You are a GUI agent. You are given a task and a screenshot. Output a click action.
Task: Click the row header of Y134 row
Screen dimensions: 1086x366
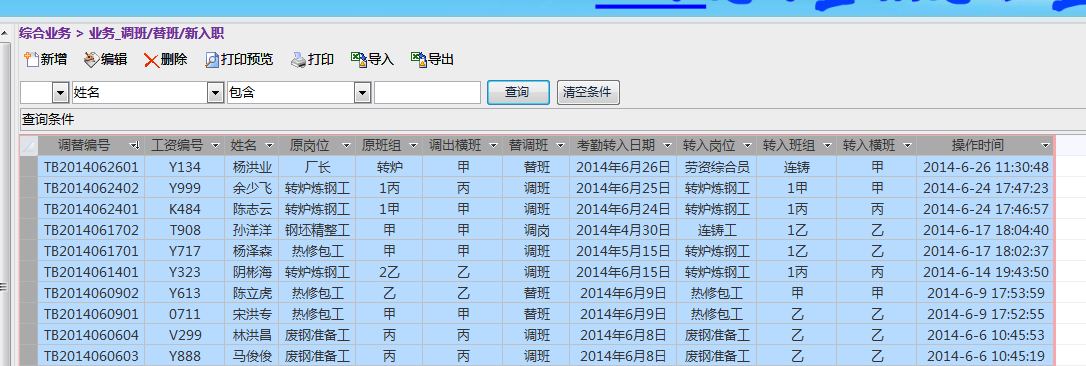tap(29, 167)
